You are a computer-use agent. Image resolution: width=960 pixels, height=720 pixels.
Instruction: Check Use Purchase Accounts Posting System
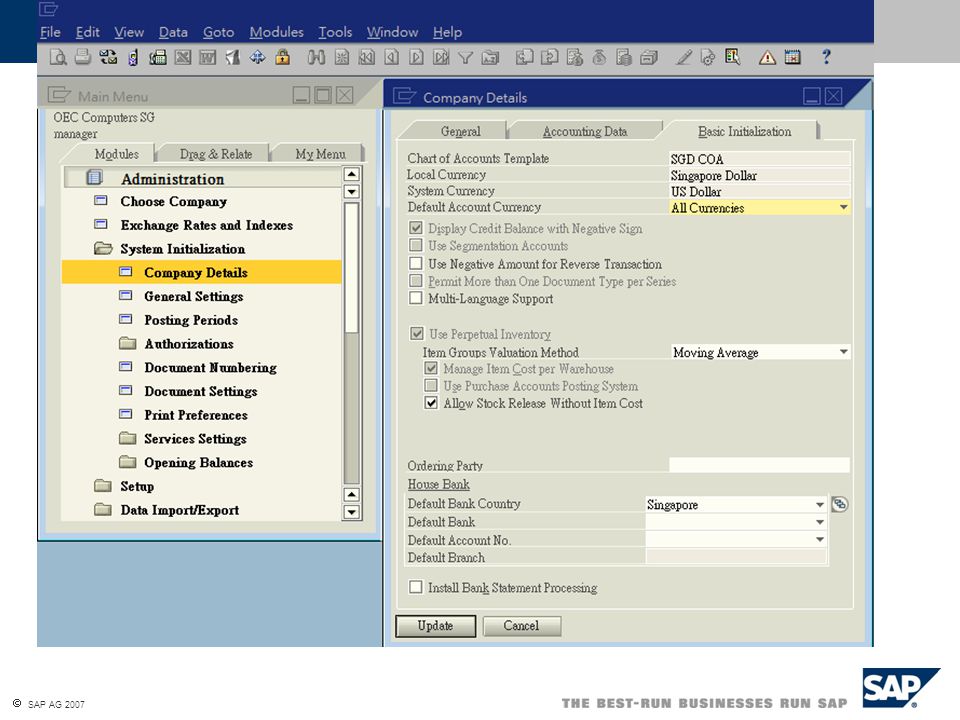click(x=431, y=386)
